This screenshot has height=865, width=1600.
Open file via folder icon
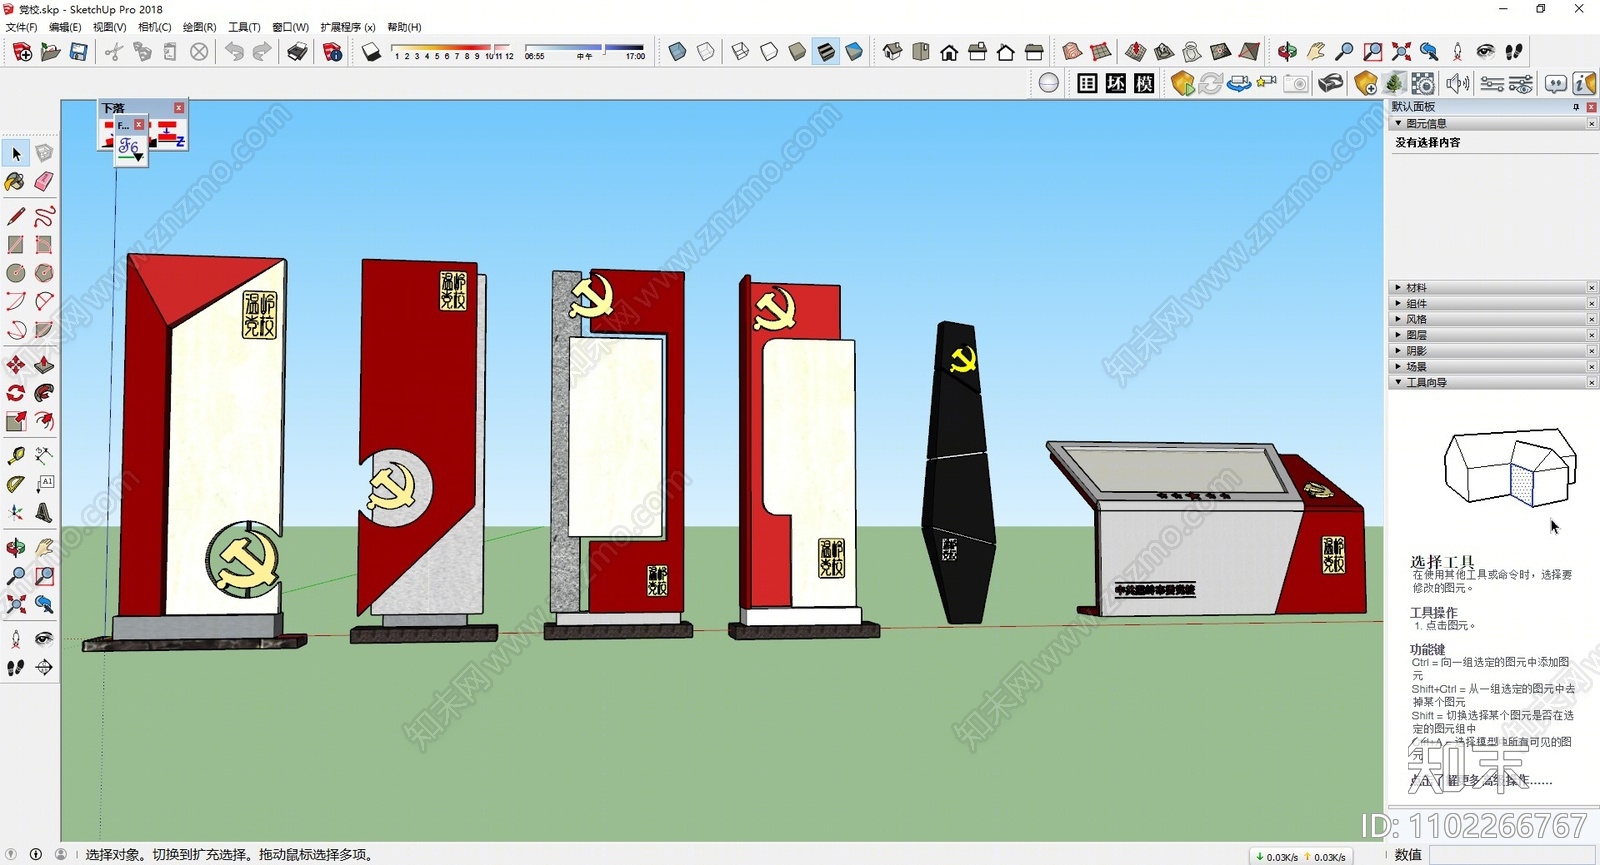click(50, 51)
